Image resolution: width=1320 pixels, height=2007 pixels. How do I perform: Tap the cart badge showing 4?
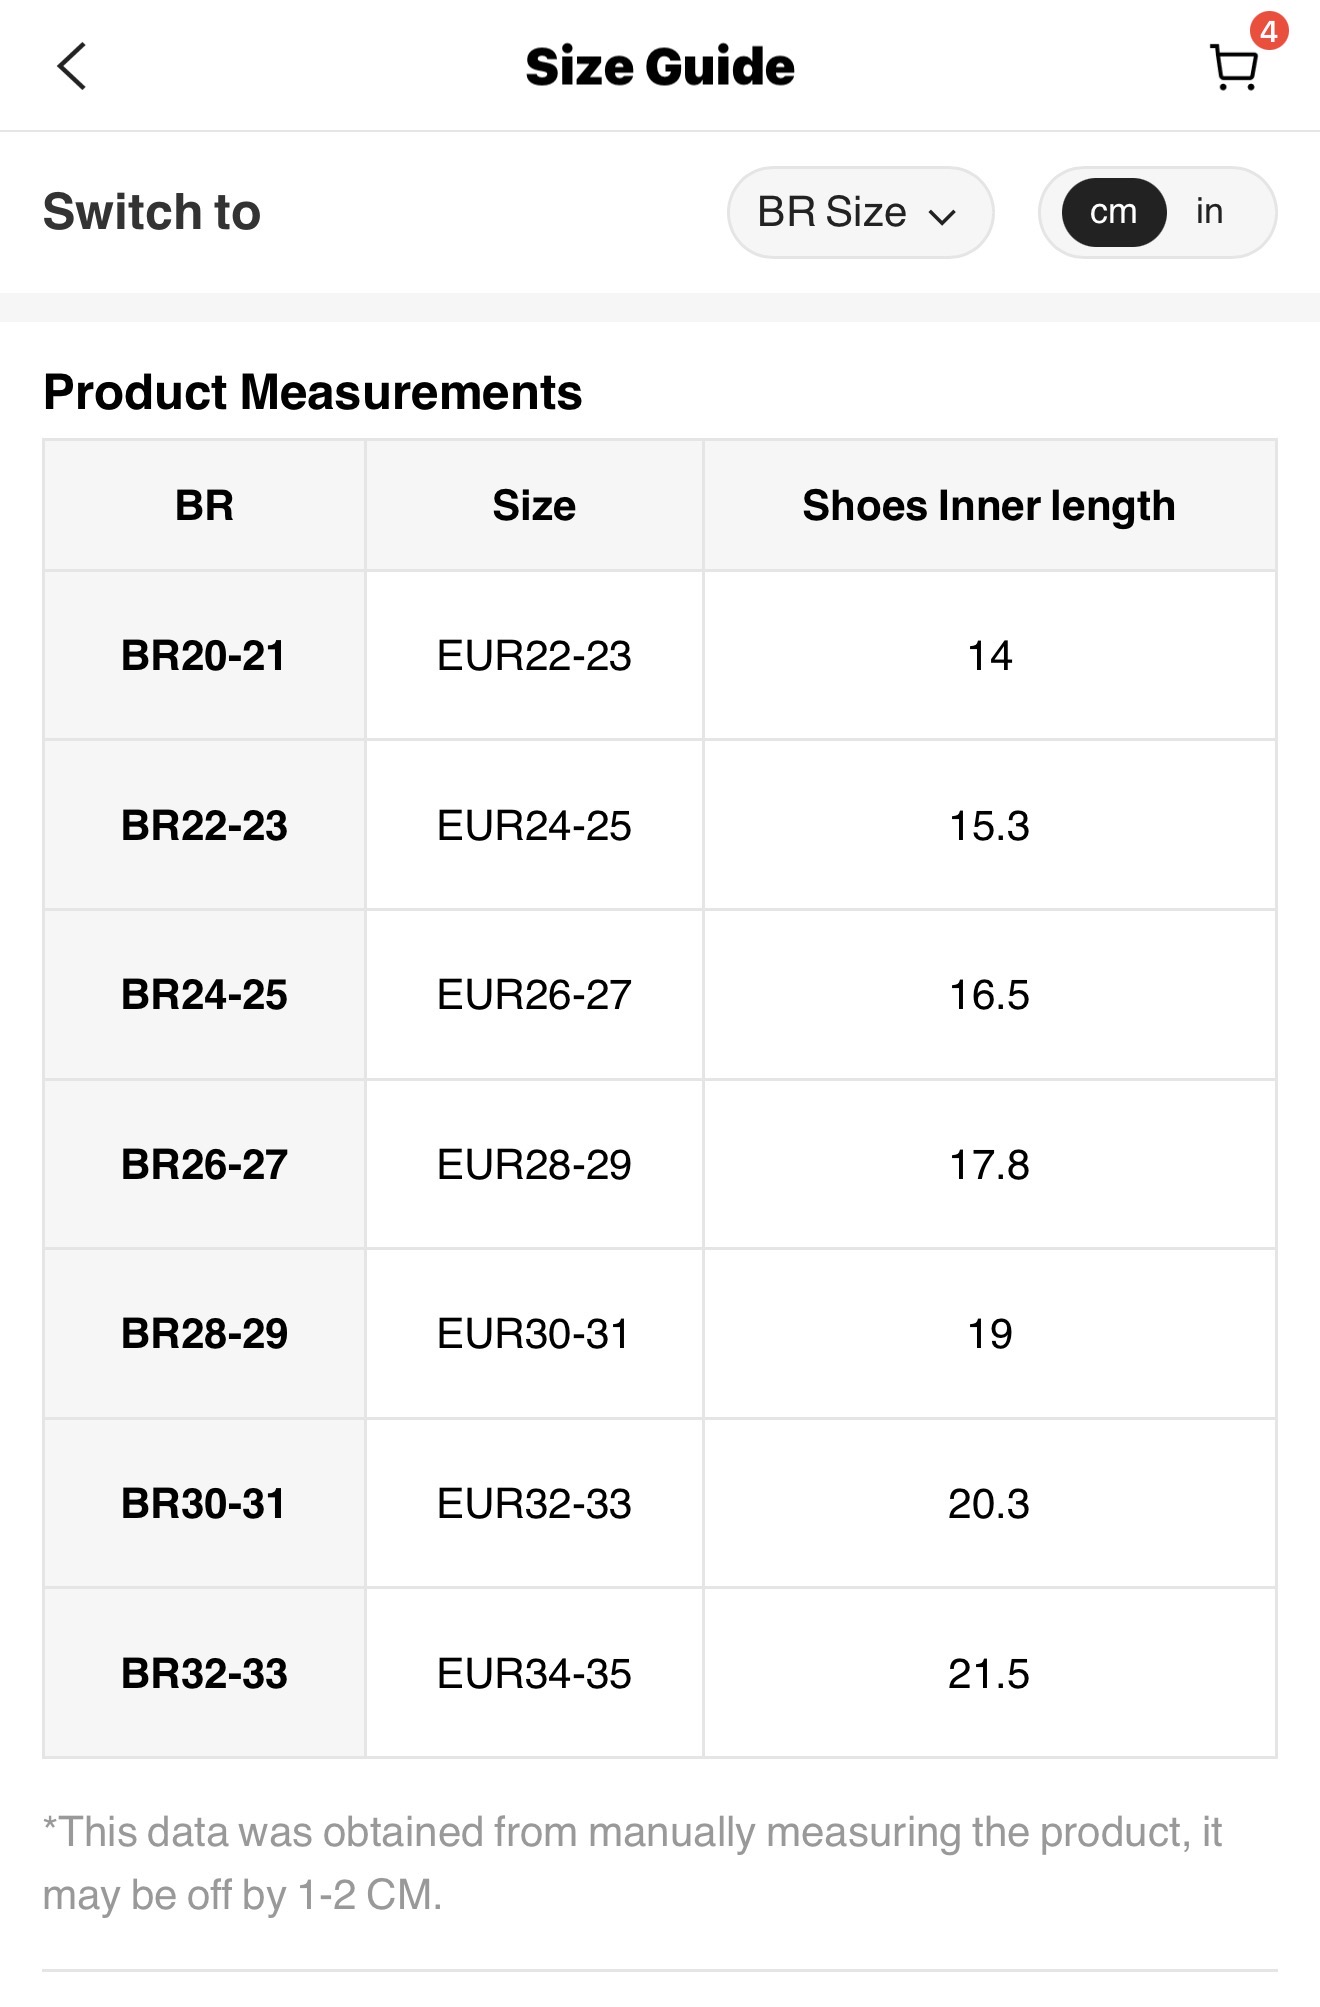[1268, 31]
